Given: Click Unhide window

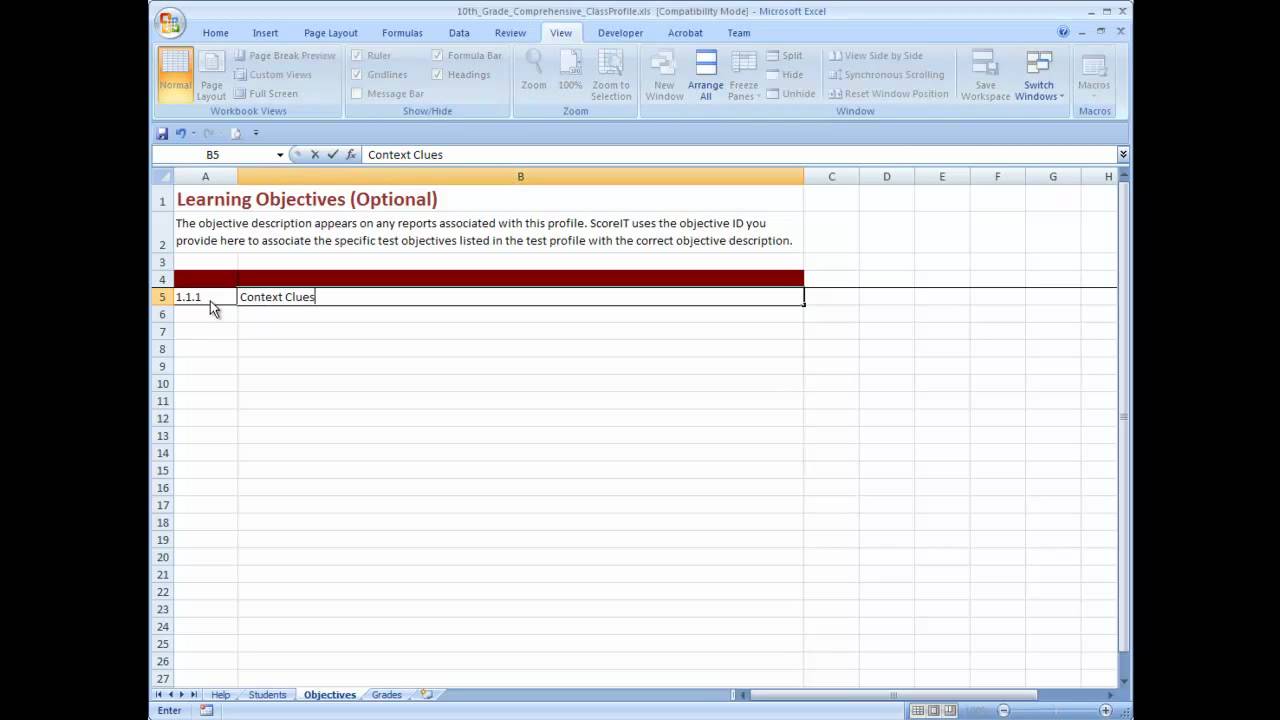Looking at the screenshot, I should [x=791, y=94].
